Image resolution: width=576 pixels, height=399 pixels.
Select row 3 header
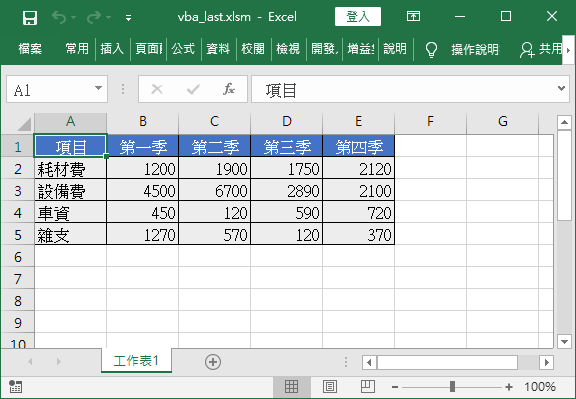click(18, 191)
